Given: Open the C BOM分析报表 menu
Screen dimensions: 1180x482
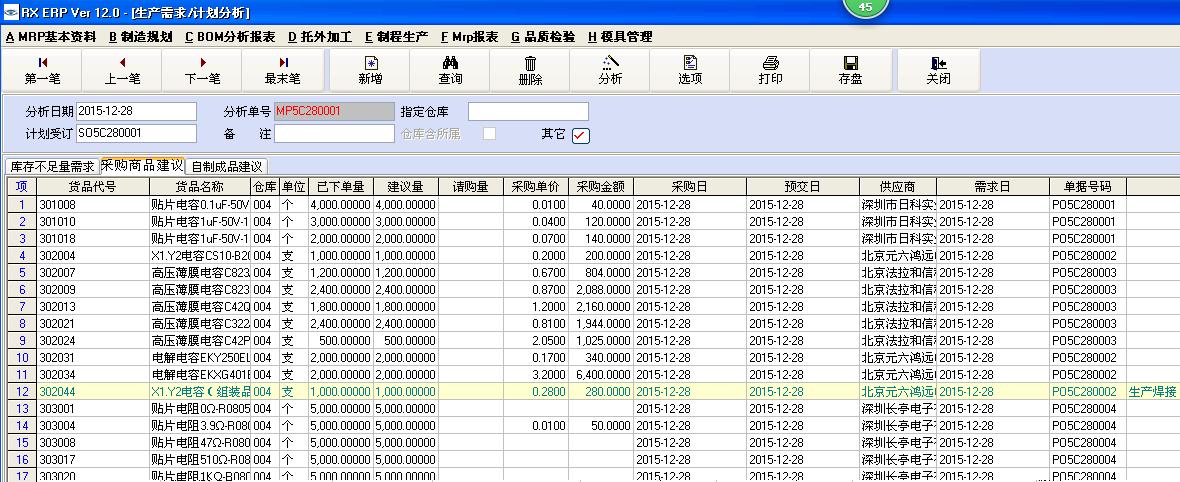Looking at the screenshot, I should 230,36.
